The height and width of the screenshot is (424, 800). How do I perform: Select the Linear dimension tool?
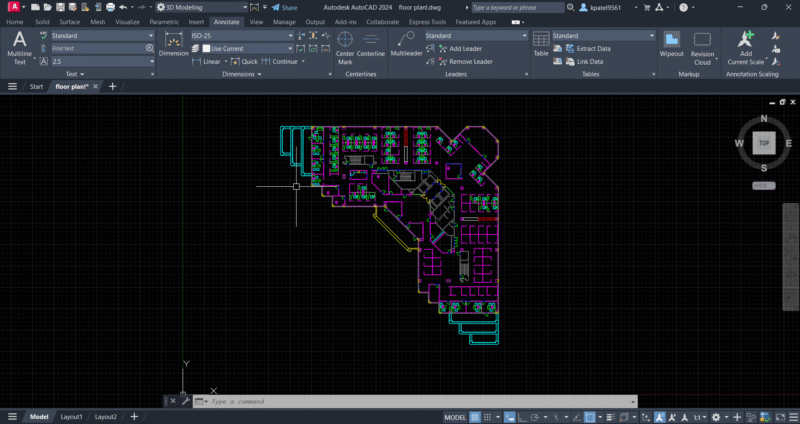click(207, 62)
